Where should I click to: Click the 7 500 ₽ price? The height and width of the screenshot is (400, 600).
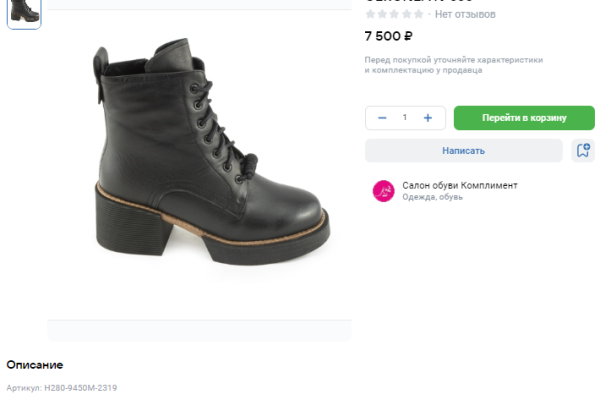point(389,37)
